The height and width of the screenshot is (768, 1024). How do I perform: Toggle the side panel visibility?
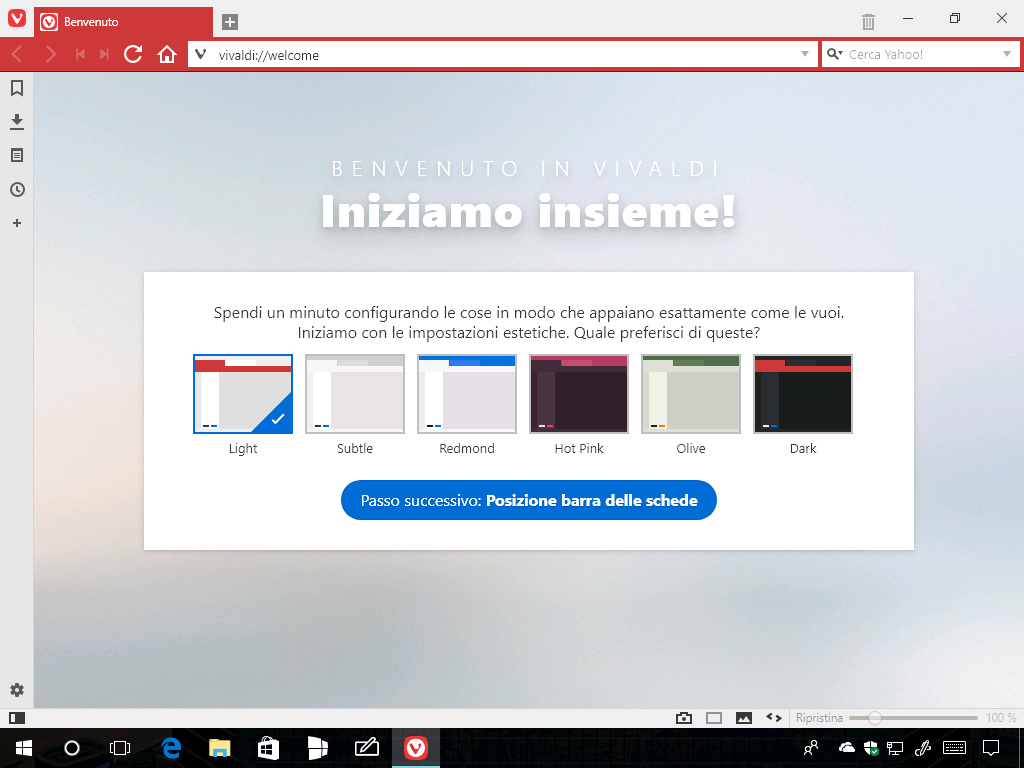point(17,718)
